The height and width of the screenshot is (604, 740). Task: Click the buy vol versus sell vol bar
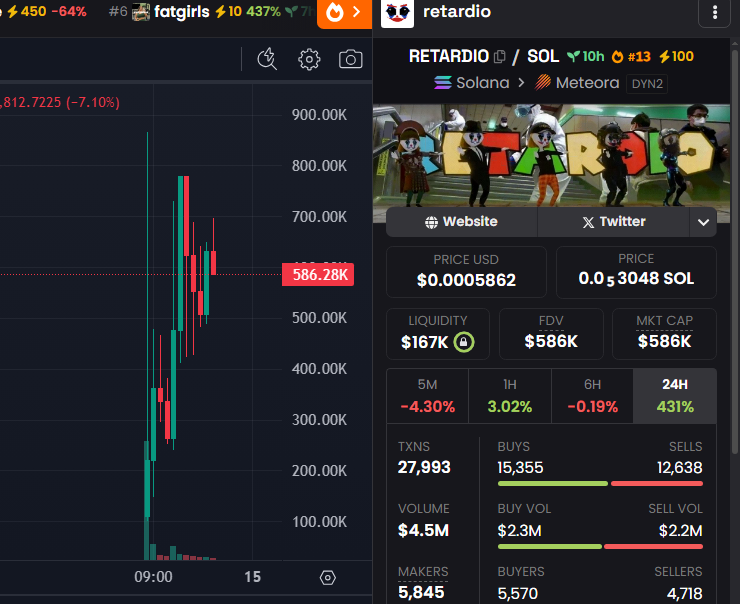600,546
